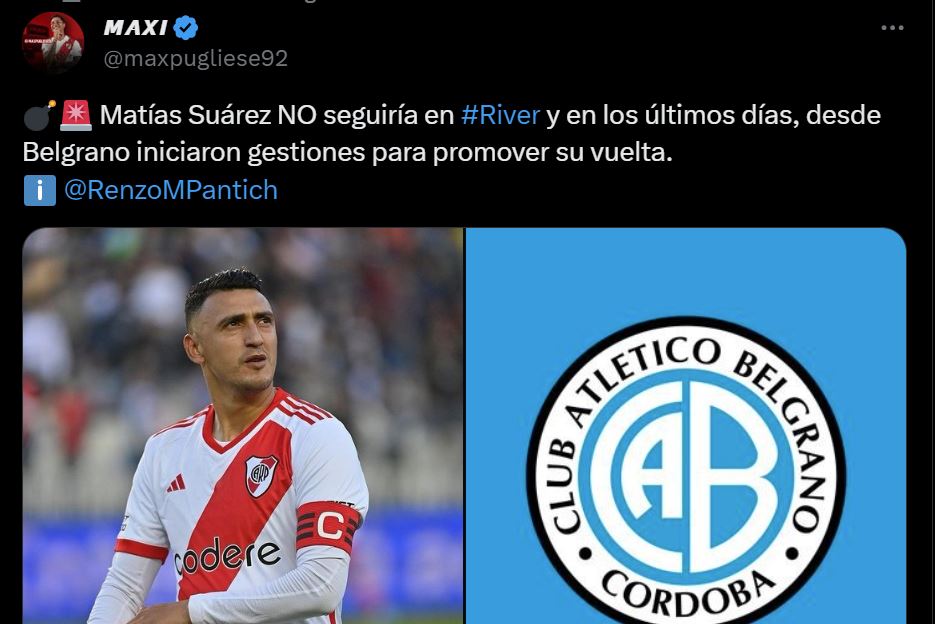Image resolution: width=935 pixels, height=624 pixels.
Task: Open the Matías Suárez player photo
Action: click(243, 426)
